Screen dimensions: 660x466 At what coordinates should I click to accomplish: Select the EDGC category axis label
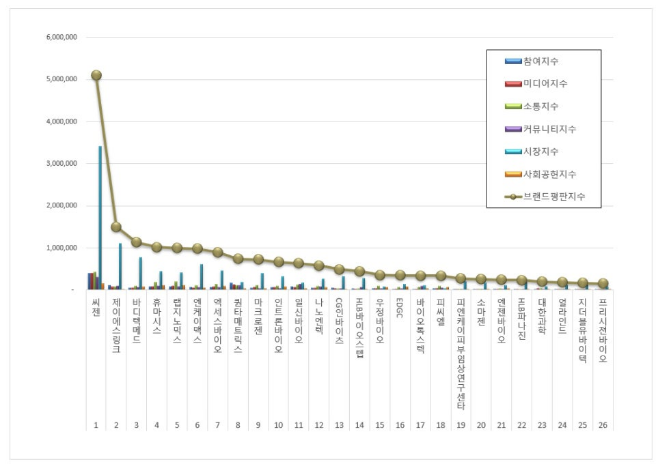400,306
